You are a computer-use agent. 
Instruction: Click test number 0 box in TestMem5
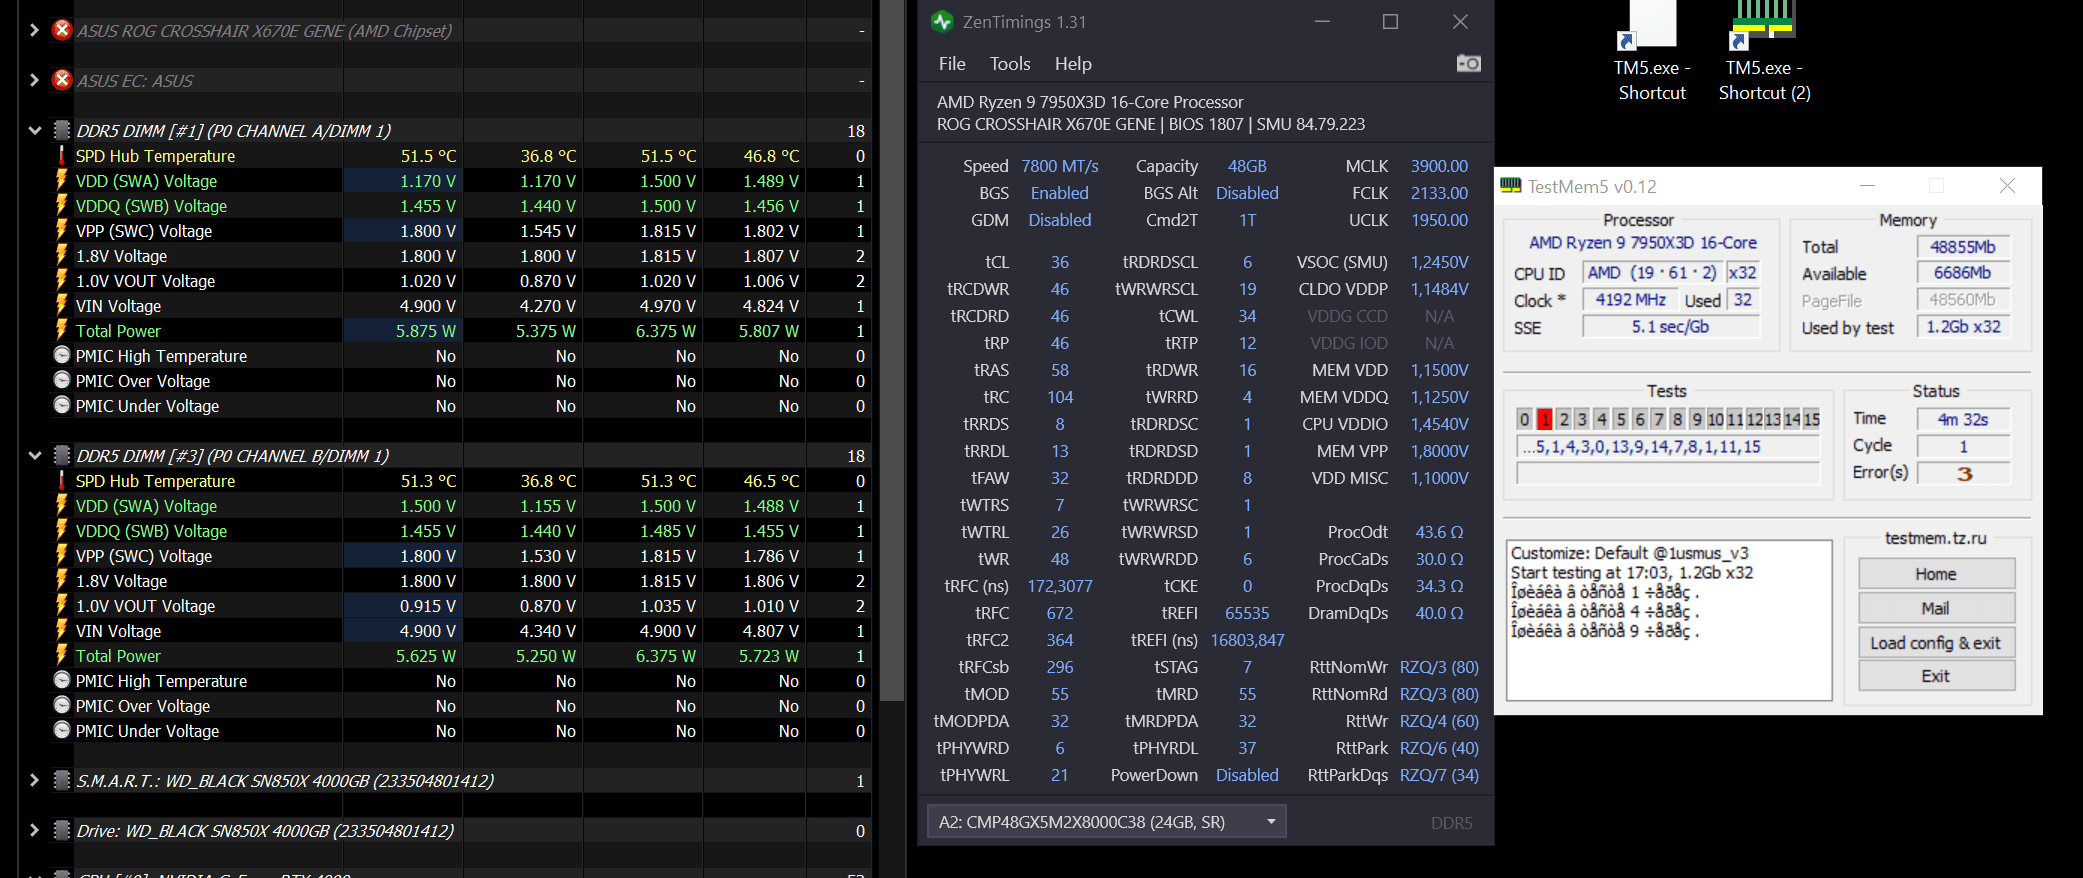[1525, 419]
